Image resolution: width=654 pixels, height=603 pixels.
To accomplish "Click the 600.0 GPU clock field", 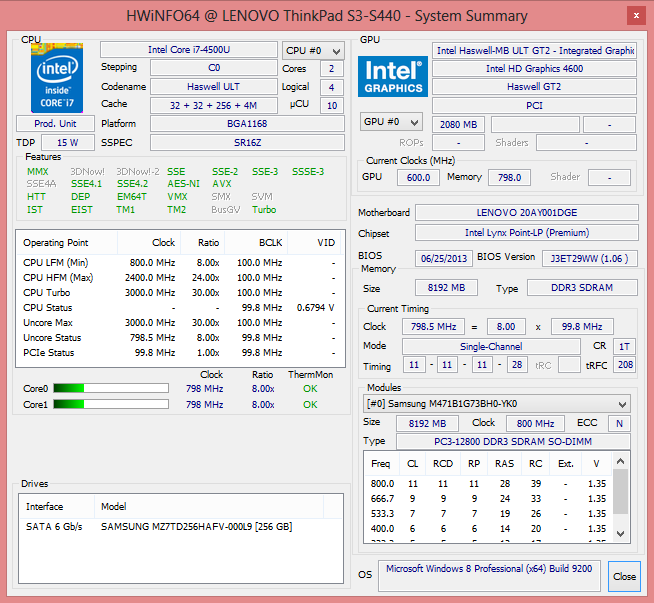I will 418,178.
